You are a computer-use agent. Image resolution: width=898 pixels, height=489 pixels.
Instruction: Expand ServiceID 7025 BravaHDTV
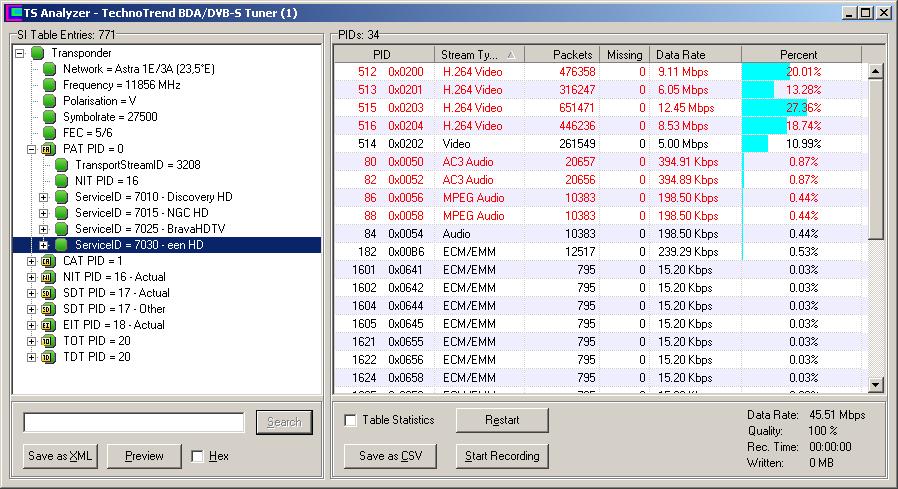44,230
